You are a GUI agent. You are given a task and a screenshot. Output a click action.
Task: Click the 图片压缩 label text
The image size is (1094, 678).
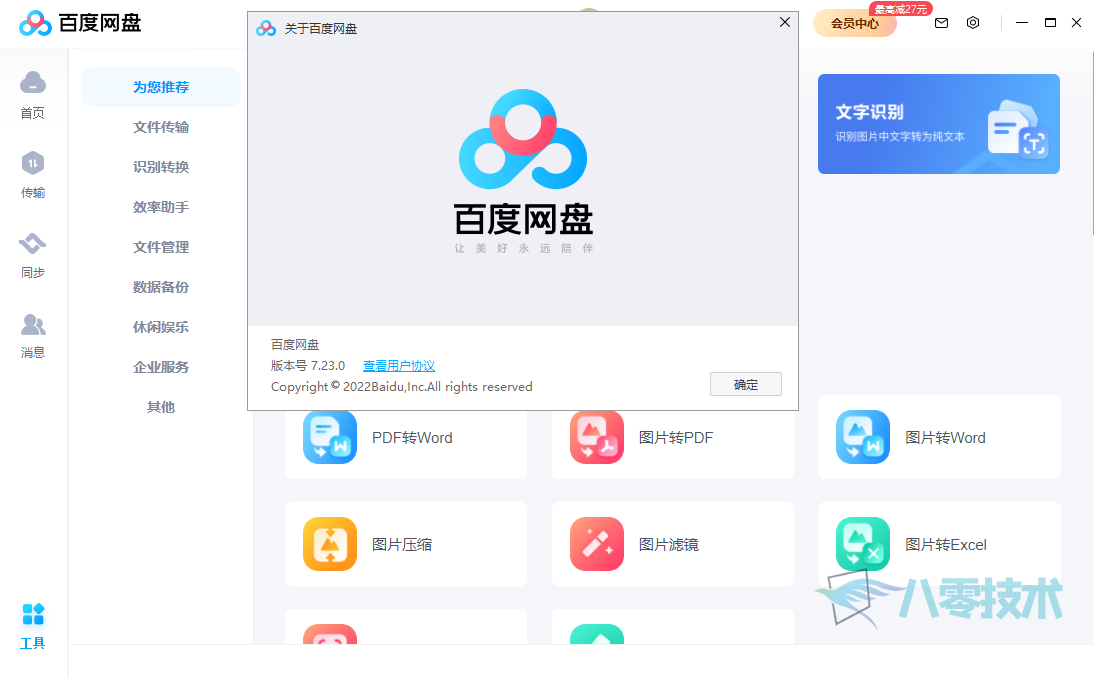click(402, 545)
